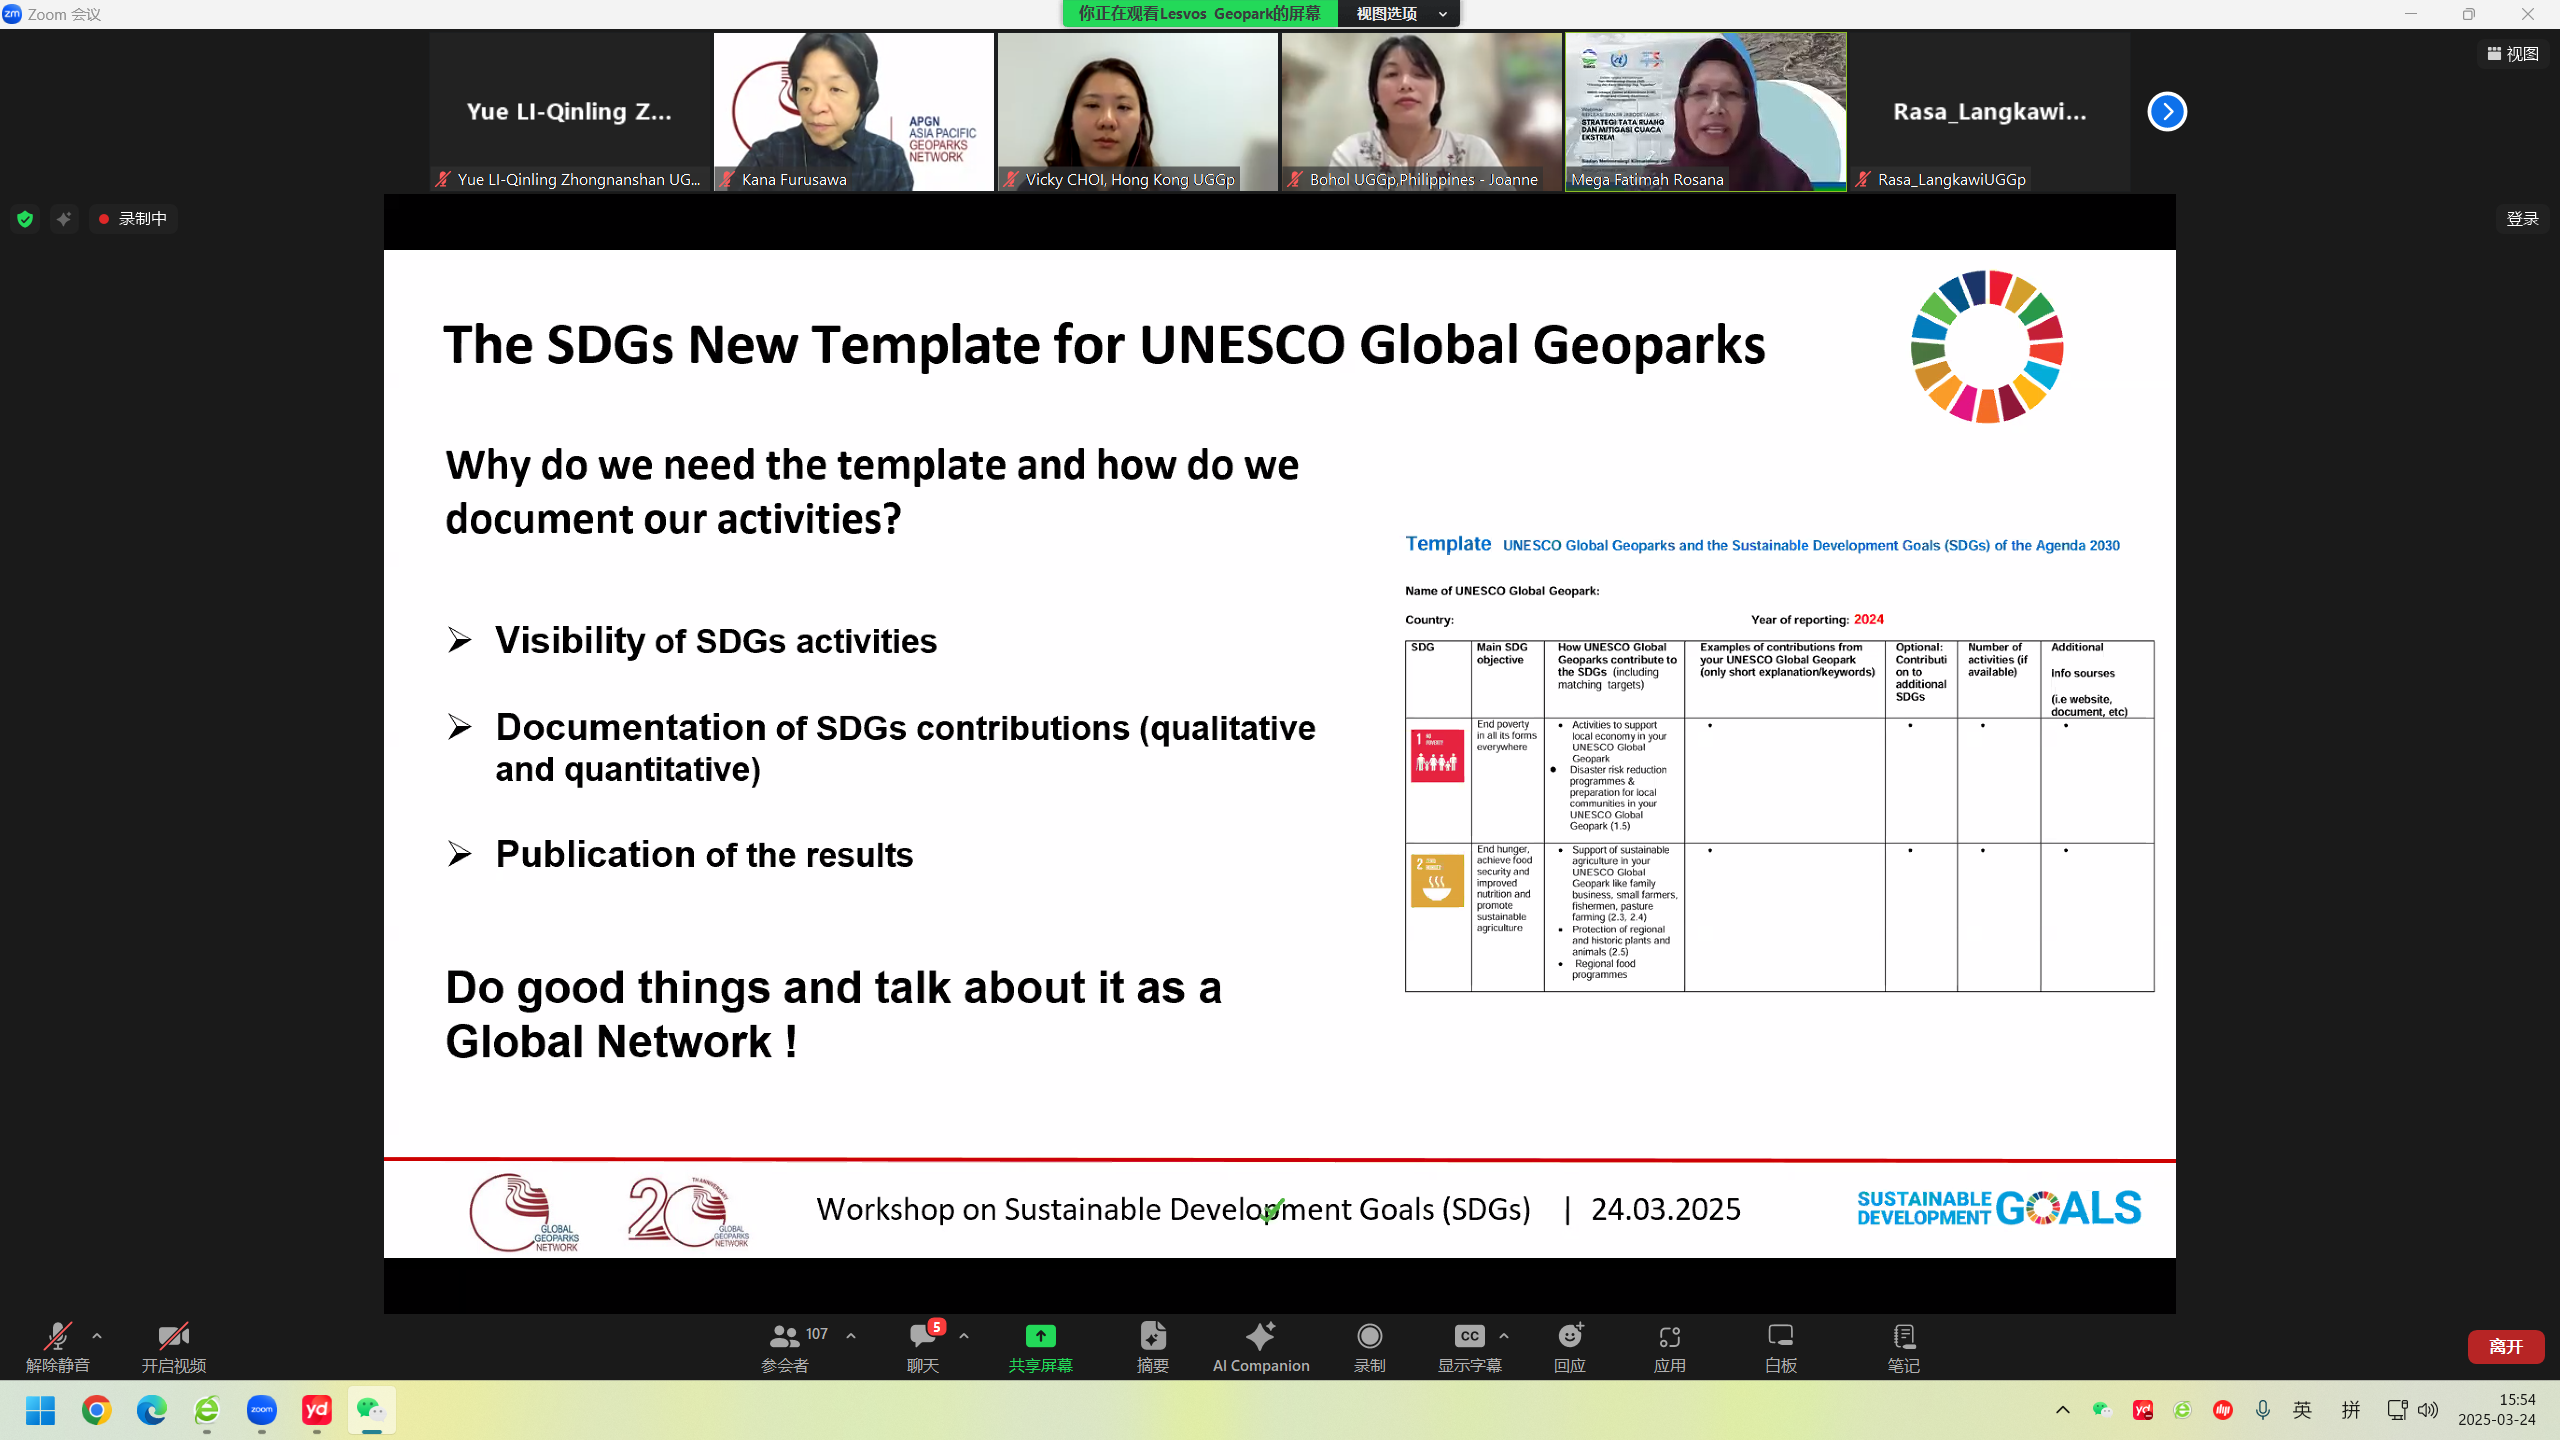Screen dimensions: 2560x1440
Task: Click the green 共享屏幕 share screen icon
Action: click(x=1040, y=1336)
